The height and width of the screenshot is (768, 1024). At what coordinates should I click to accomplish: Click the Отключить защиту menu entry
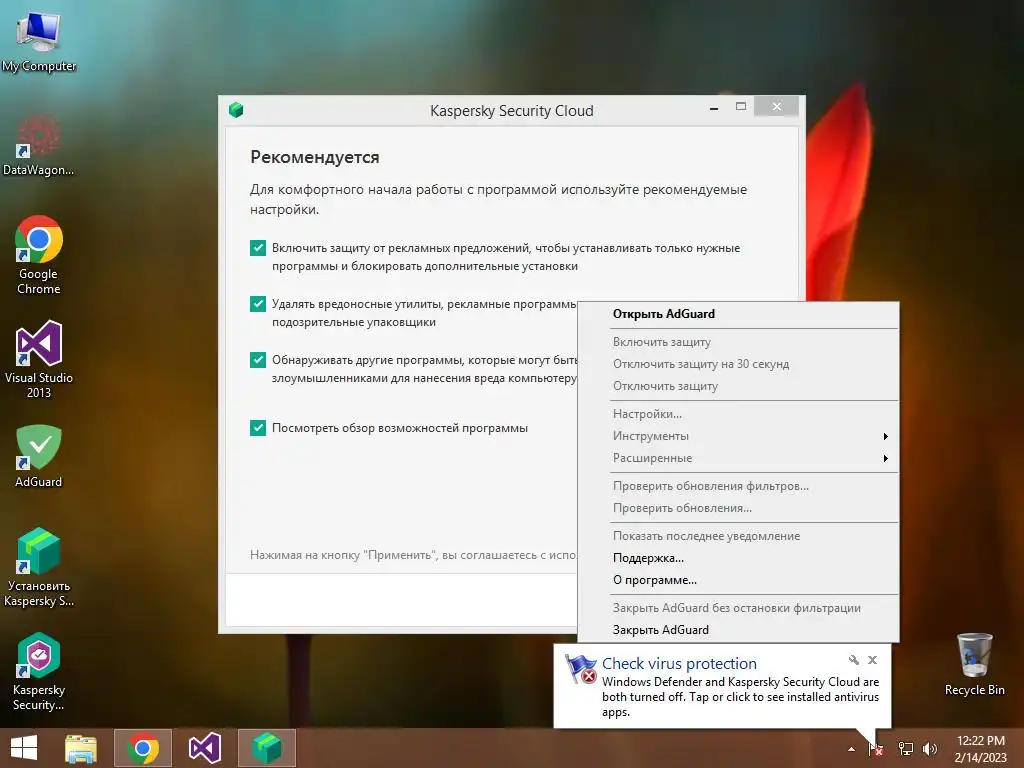coord(738,387)
